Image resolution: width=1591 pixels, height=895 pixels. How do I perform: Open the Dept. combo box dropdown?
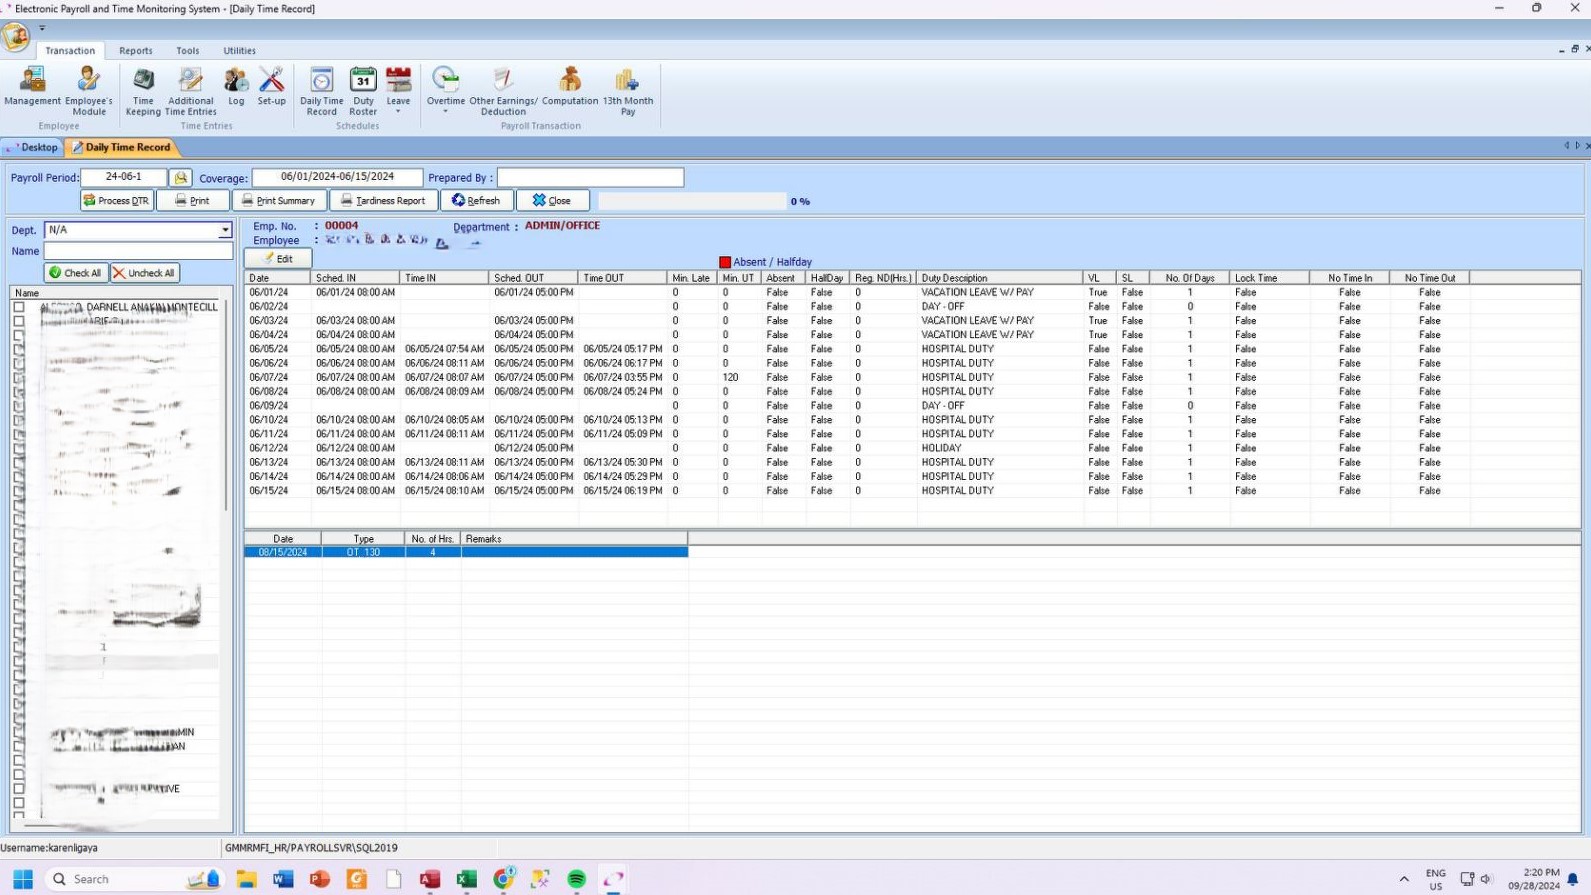pos(225,230)
